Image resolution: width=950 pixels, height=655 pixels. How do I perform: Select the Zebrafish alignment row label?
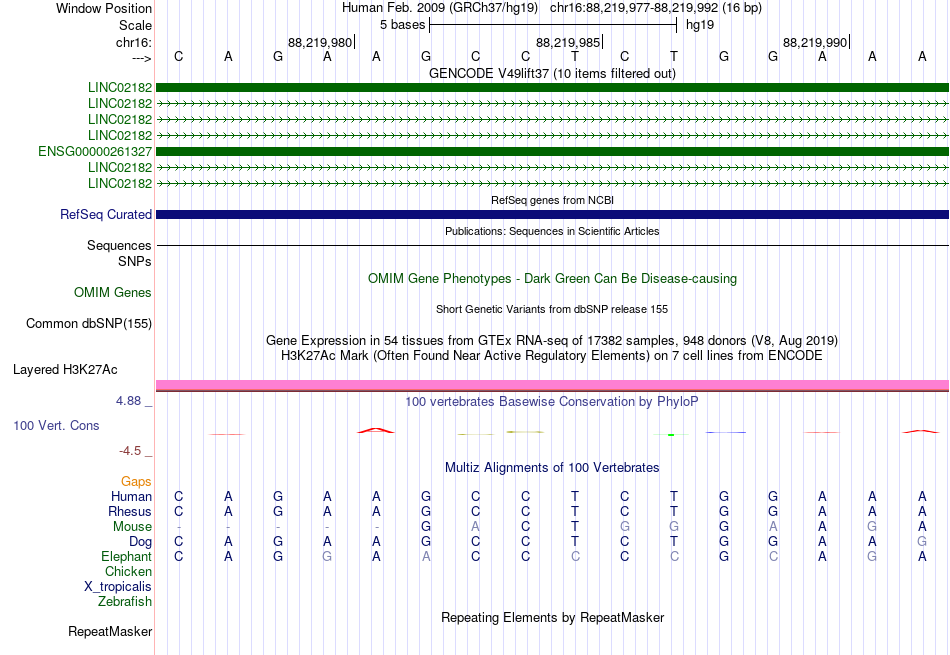point(125,602)
